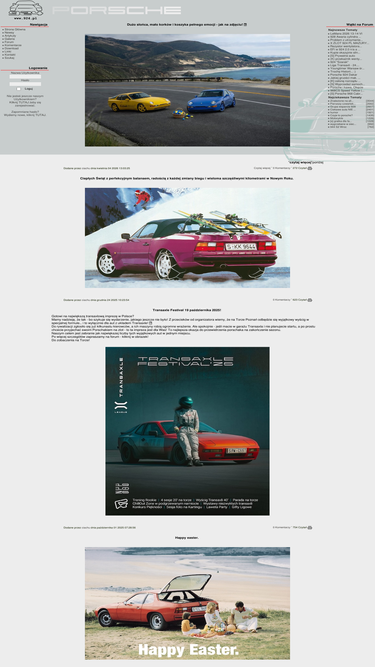
Task: Open yellow and blue Porsche 968 photo
Action: click(x=188, y=90)
